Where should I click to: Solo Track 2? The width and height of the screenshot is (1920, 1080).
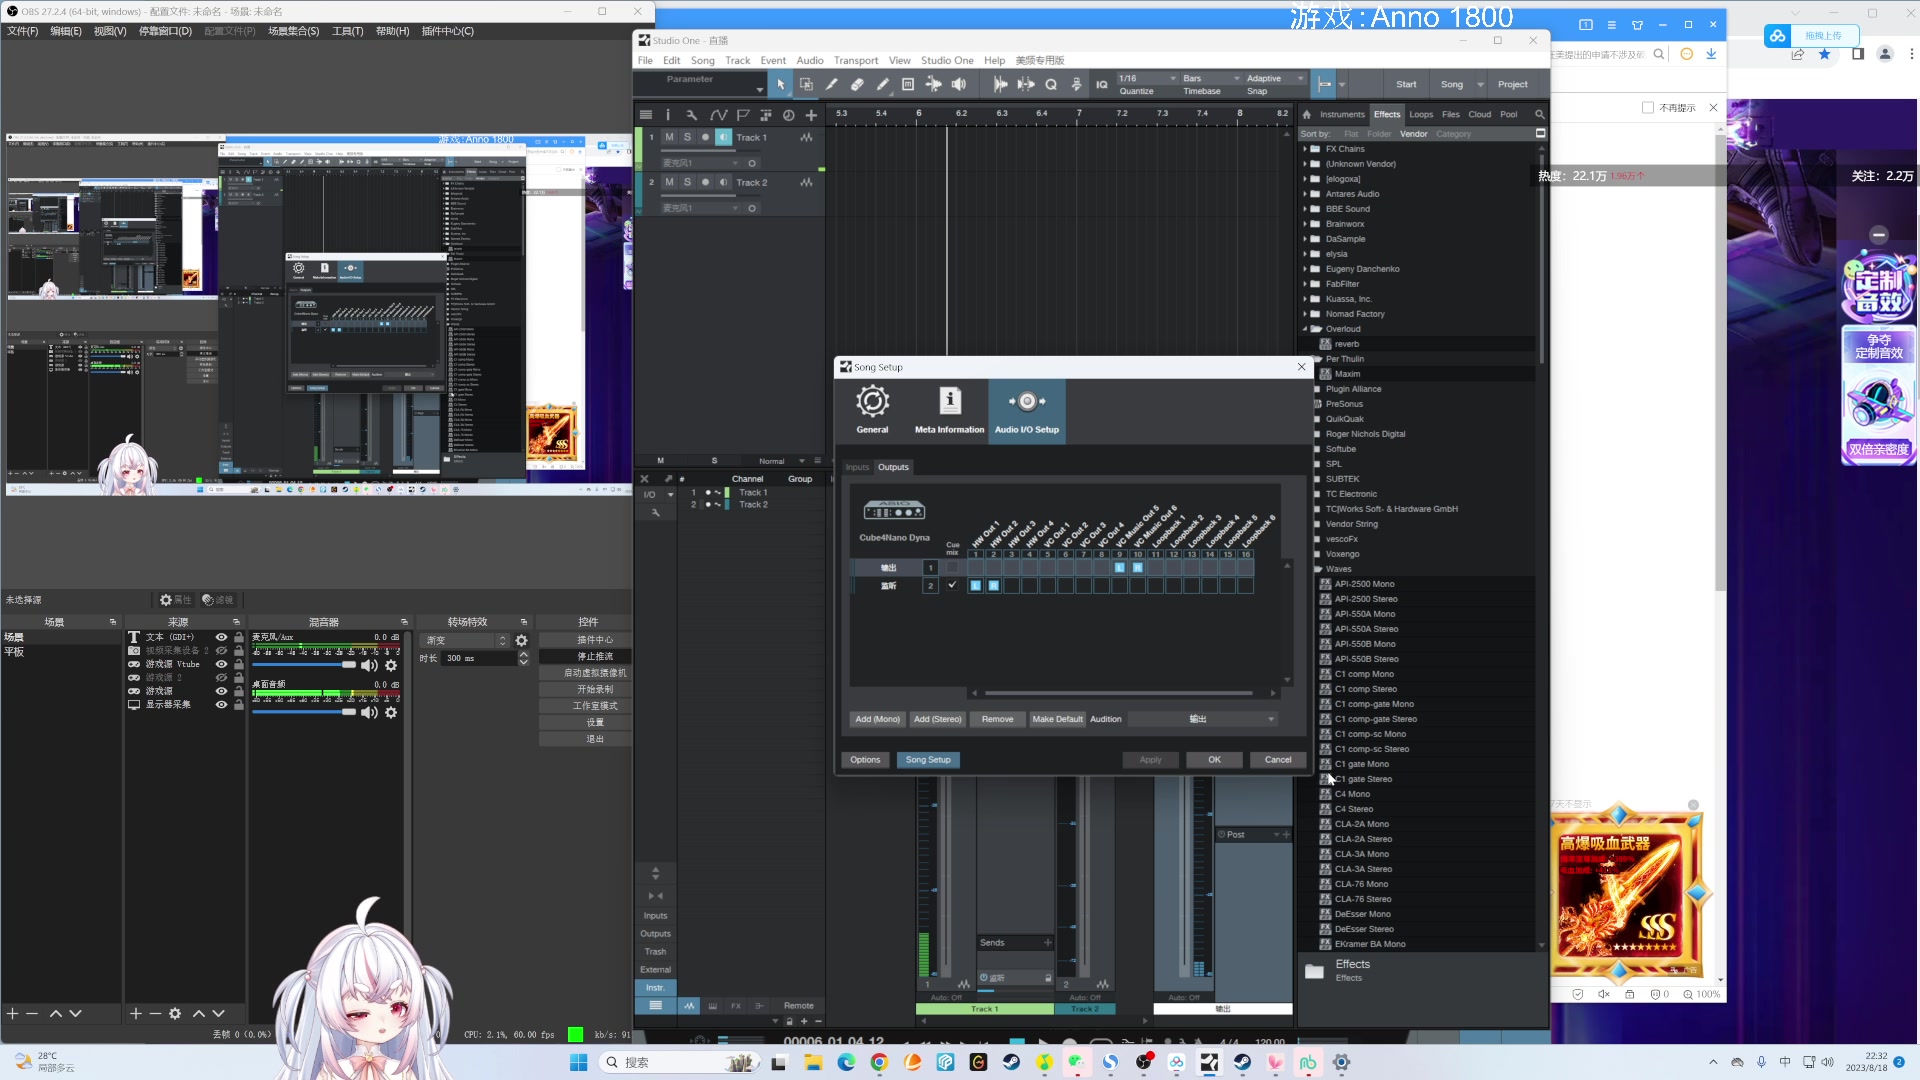pos(687,182)
